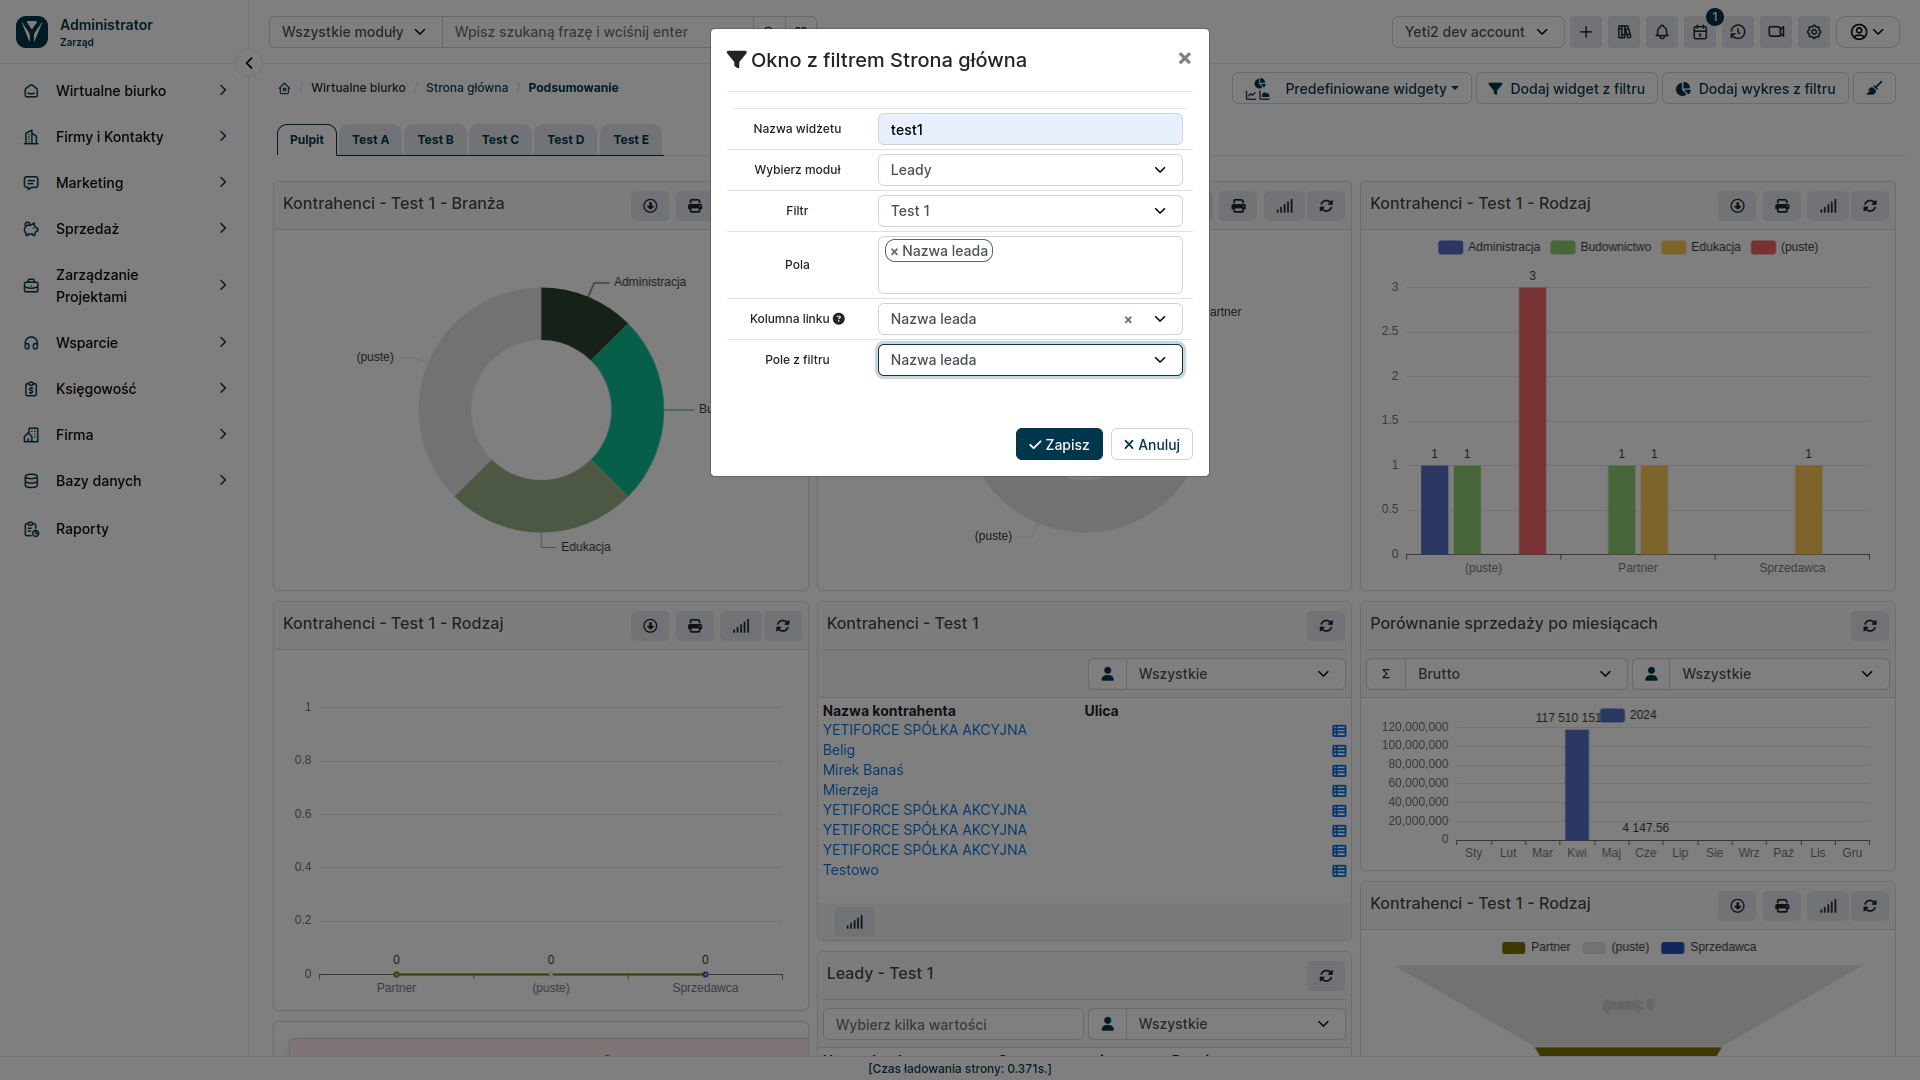Open the Mirek Banaś contractor link

click(x=863, y=770)
